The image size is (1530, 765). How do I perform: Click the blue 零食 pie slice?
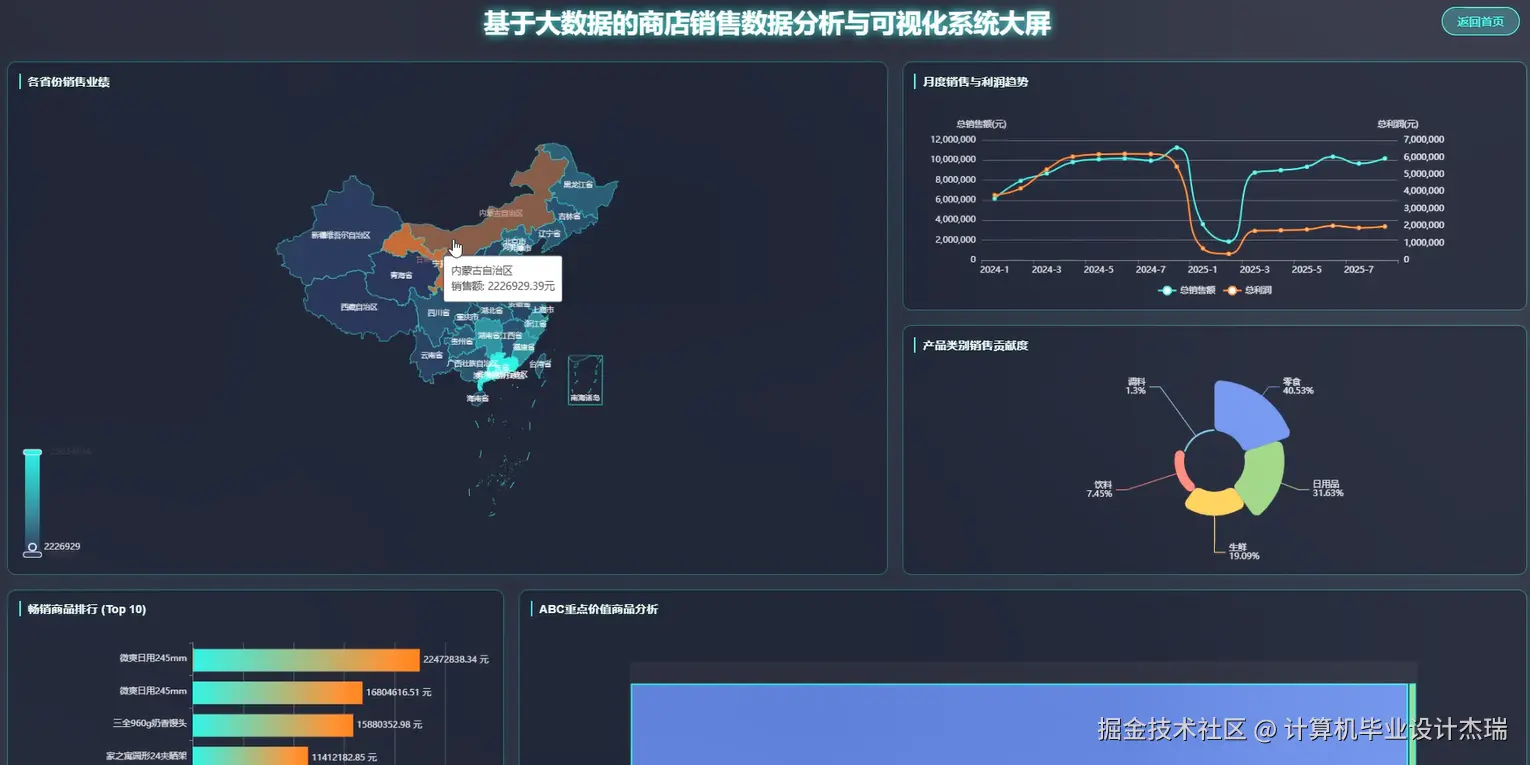[x=1248, y=413]
